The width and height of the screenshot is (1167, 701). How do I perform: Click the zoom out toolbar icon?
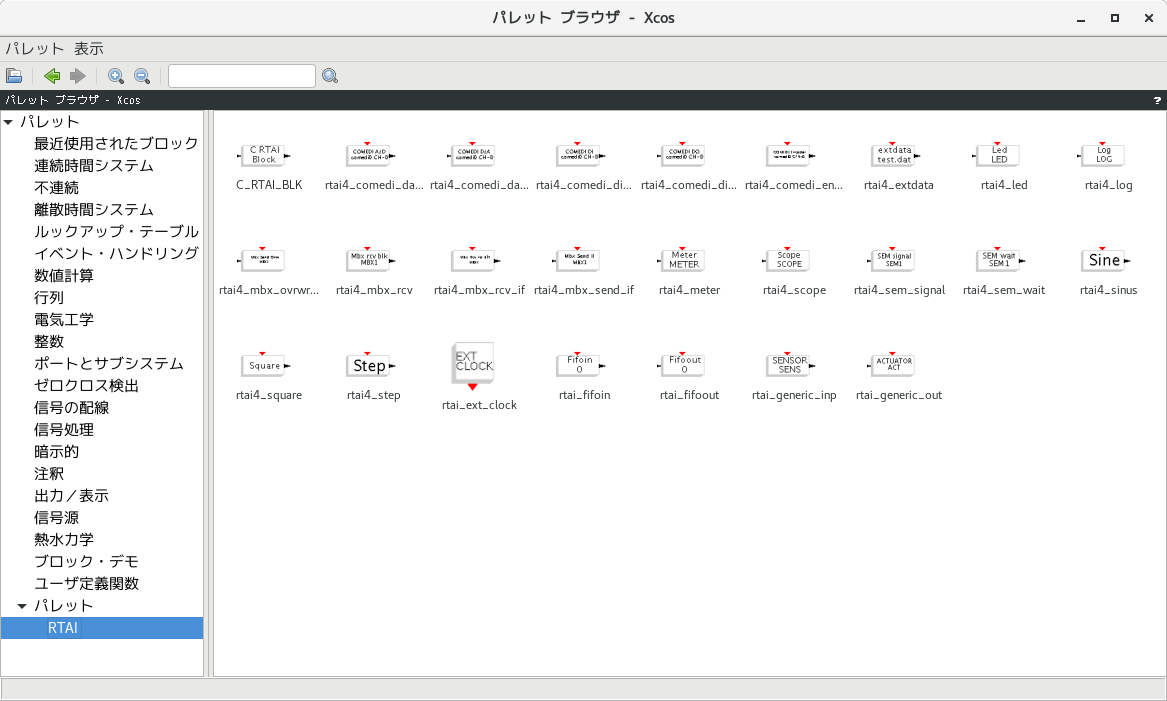pos(142,75)
